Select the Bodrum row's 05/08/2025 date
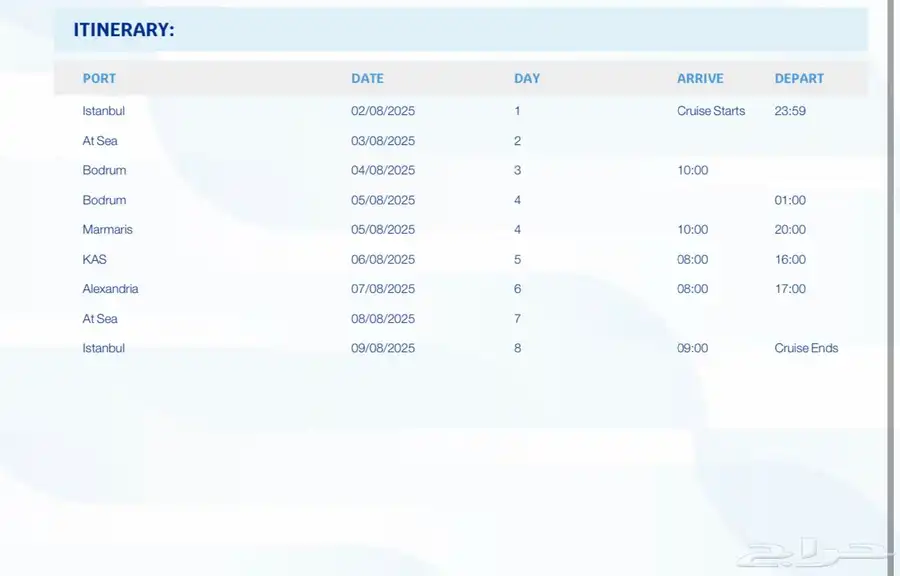Screen dimensions: 900x576 [383, 200]
